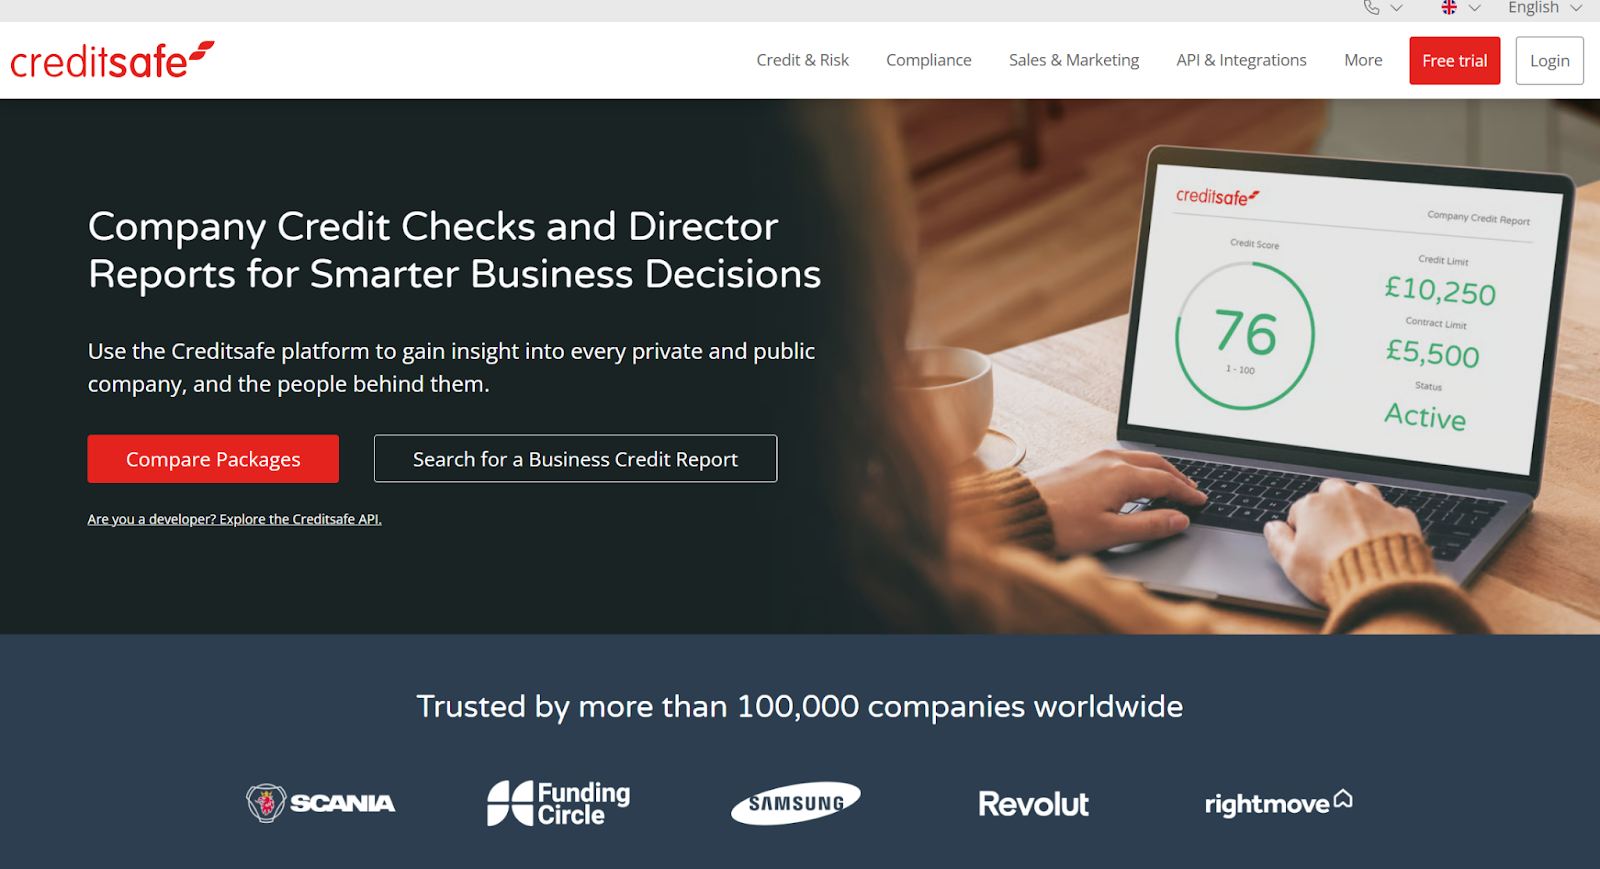This screenshot has height=869, width=1600.
Task: Click the Scania logo
Action: (321, 803)
